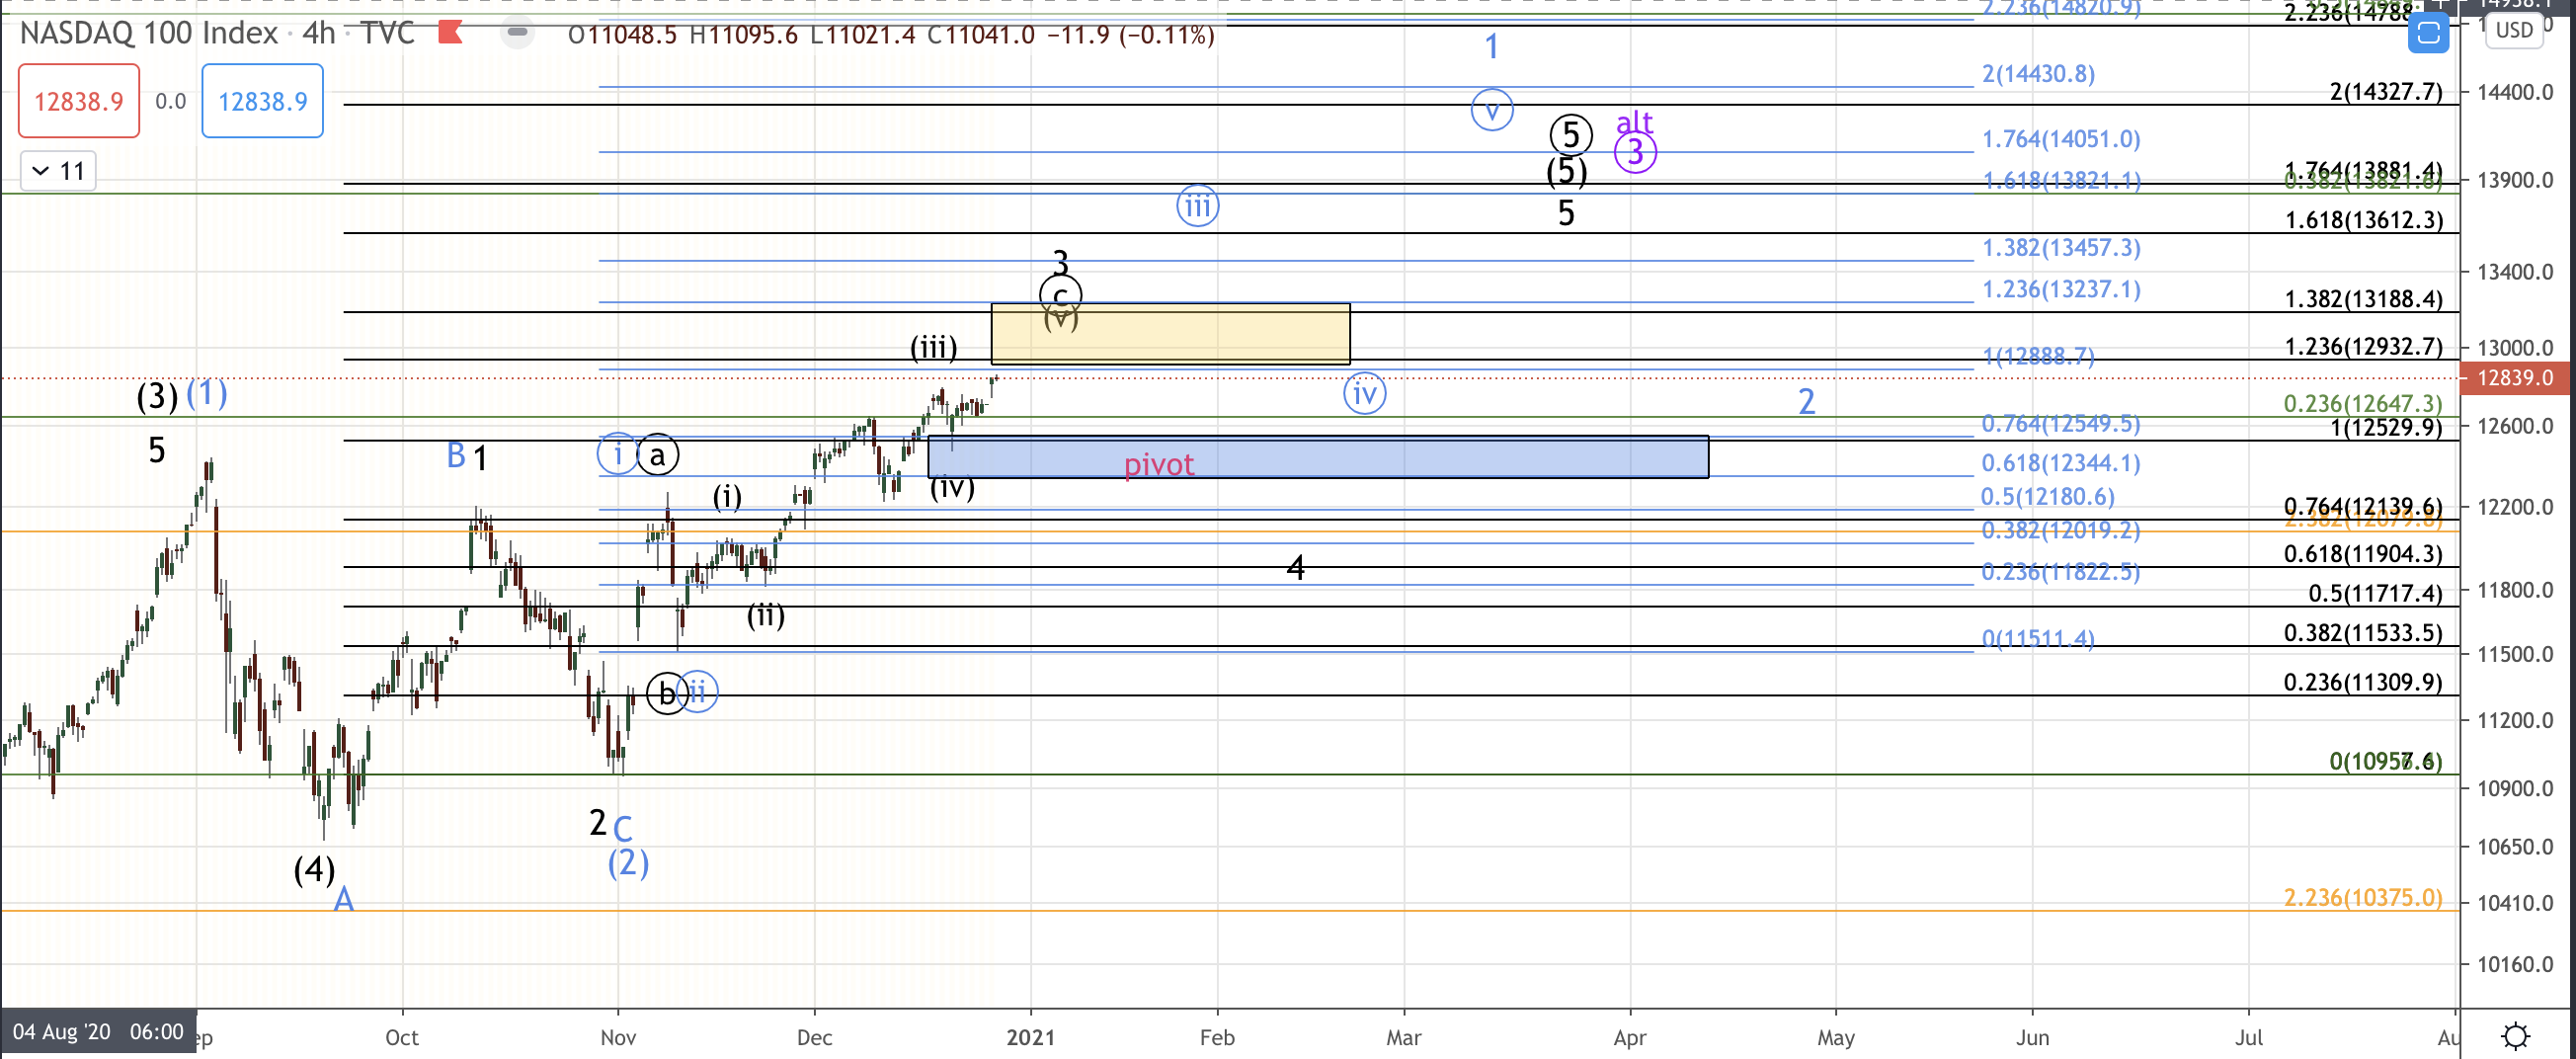Viewport: 2576px width, 1059px height.
Task: Select the blue 1 wave label near top
Action: (x=1491, y=46)
